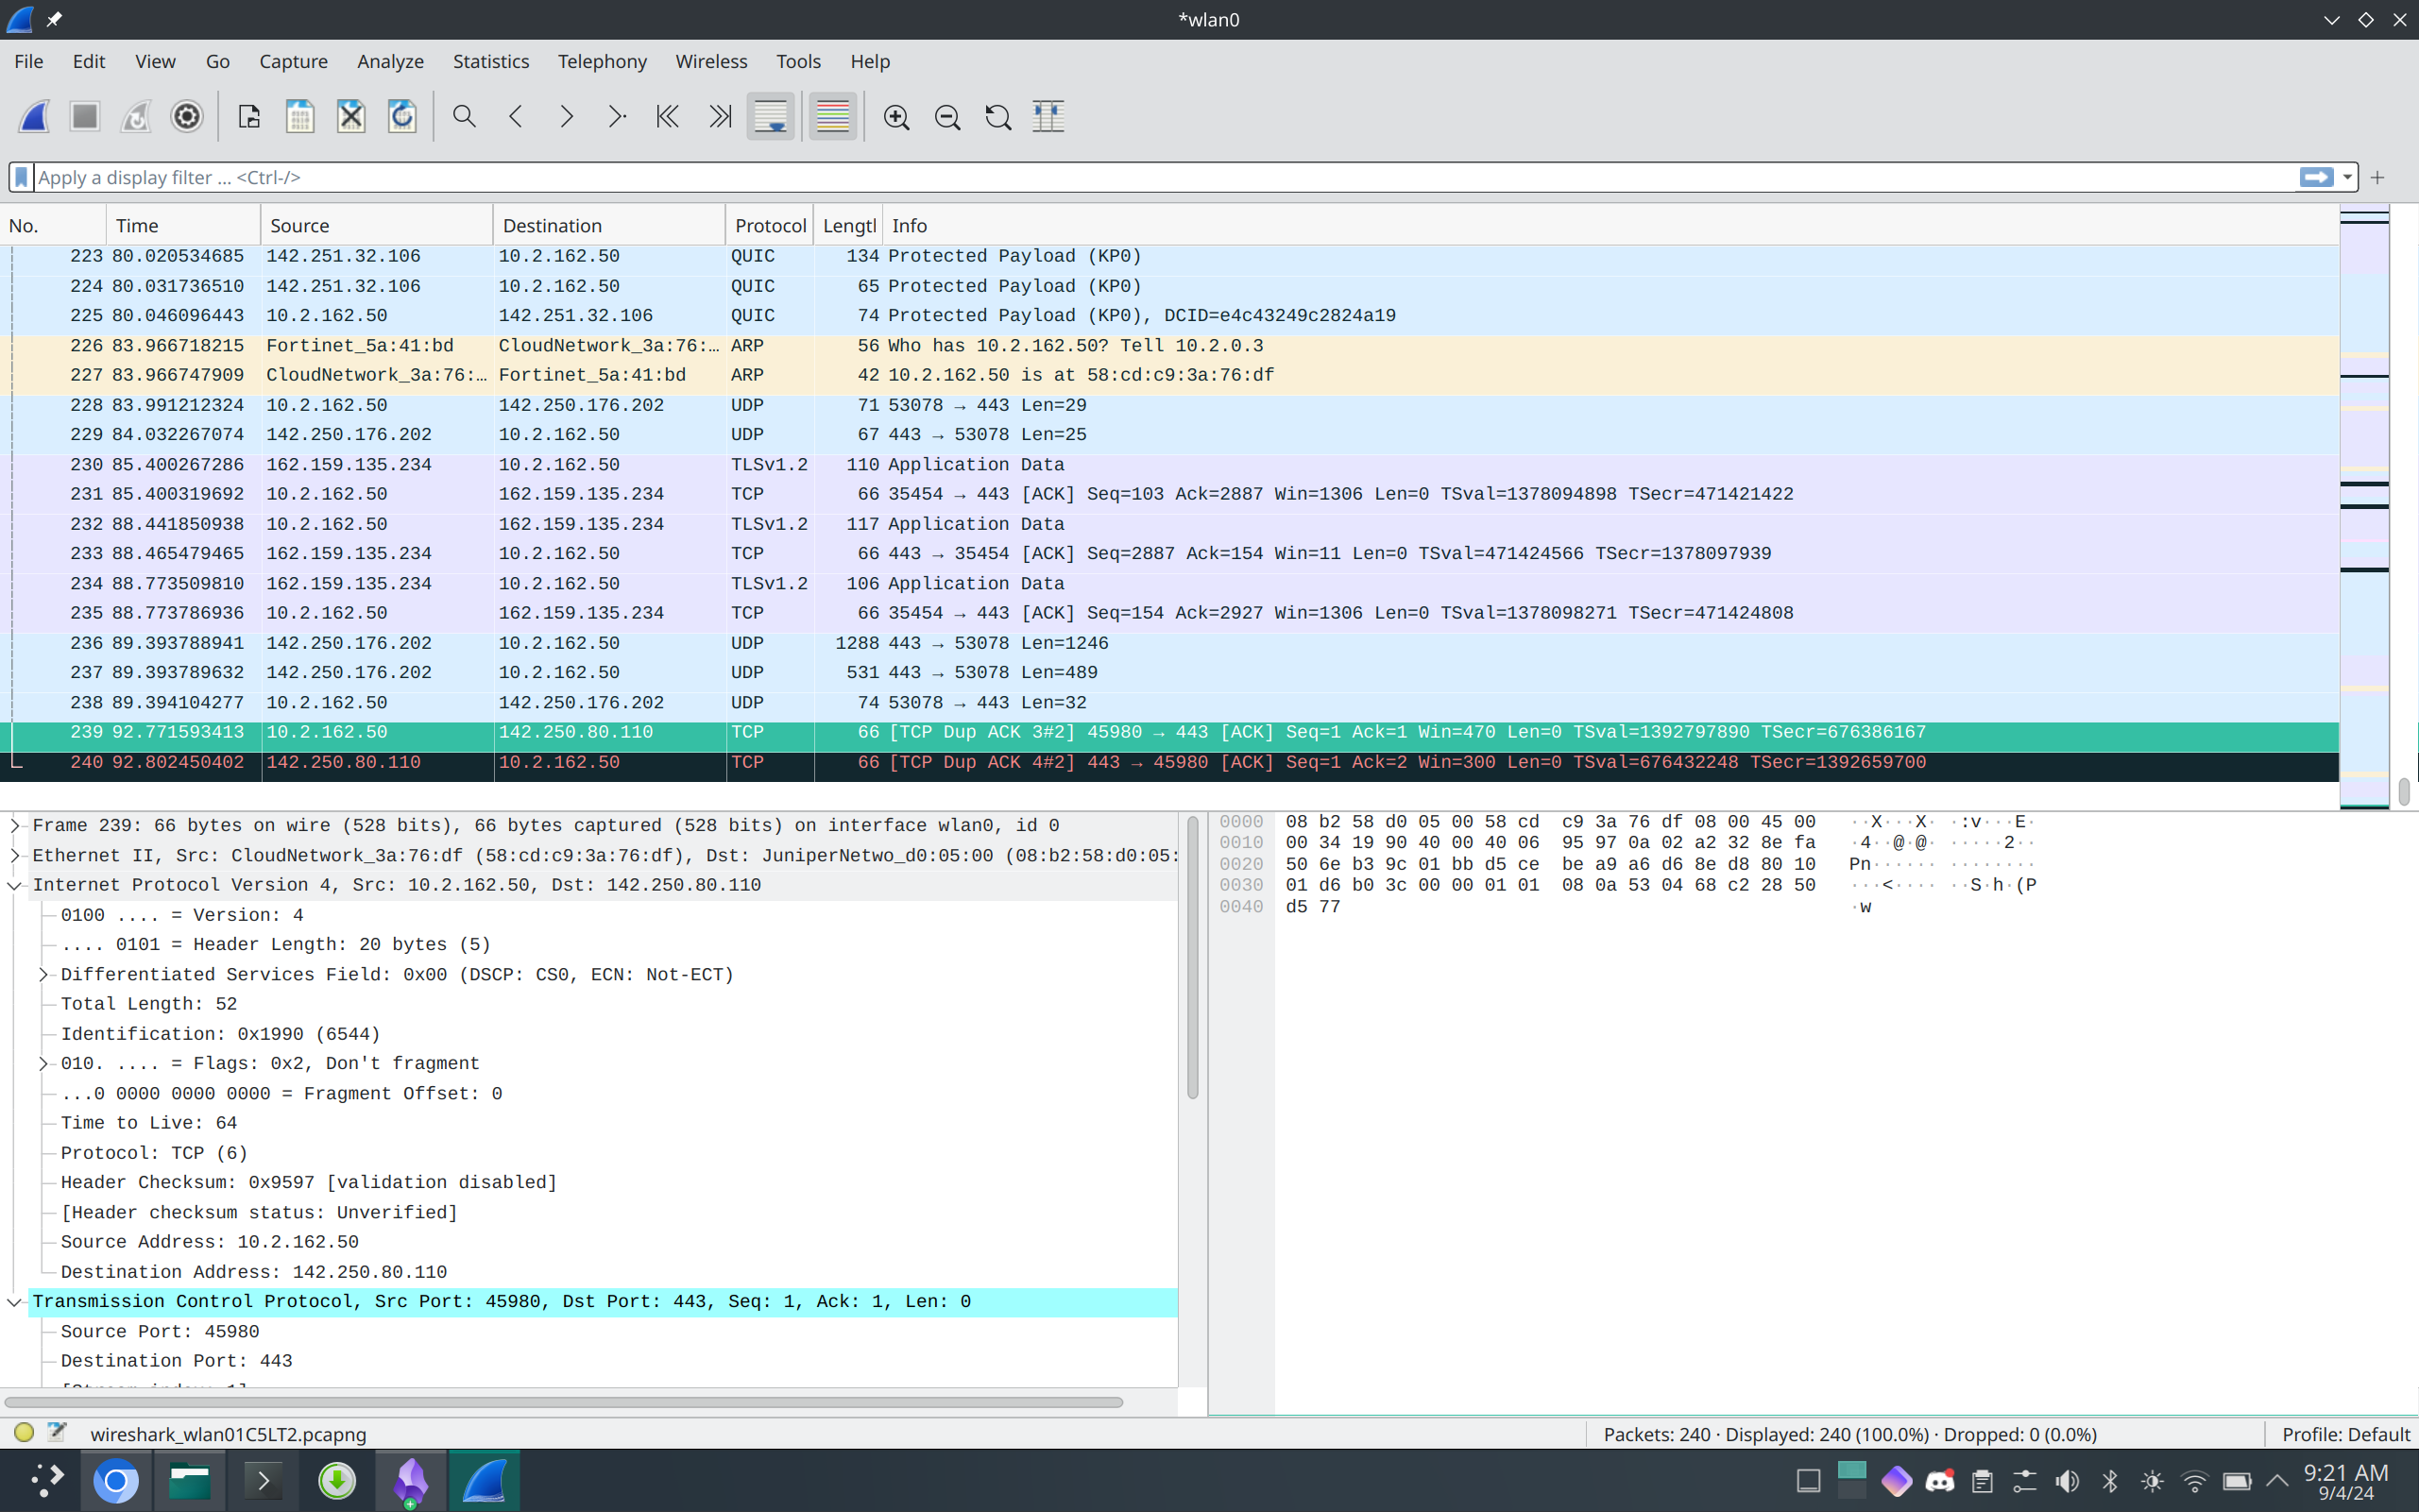Expand the Frame 239 tree node
Viewport: 2419px width, 1512px height.
(x=15, y=825)
